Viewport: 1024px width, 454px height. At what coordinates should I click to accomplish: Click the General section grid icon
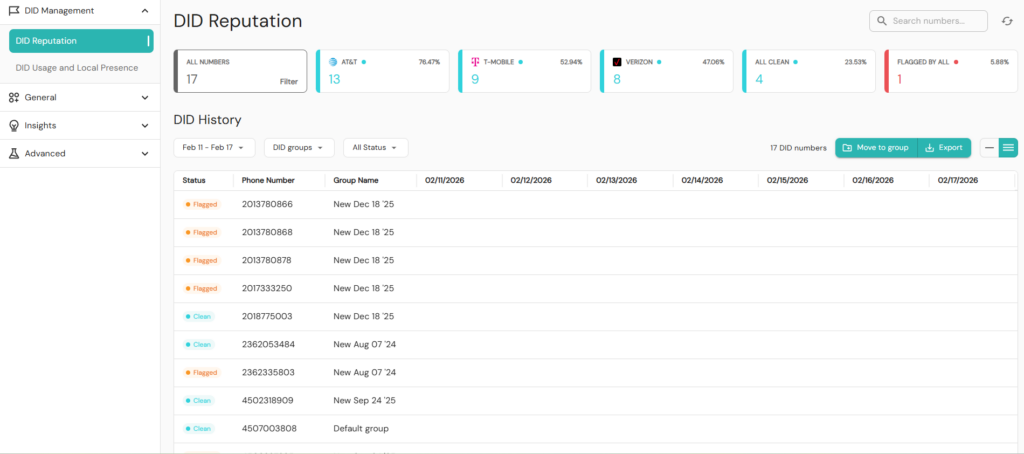point(14,97)
